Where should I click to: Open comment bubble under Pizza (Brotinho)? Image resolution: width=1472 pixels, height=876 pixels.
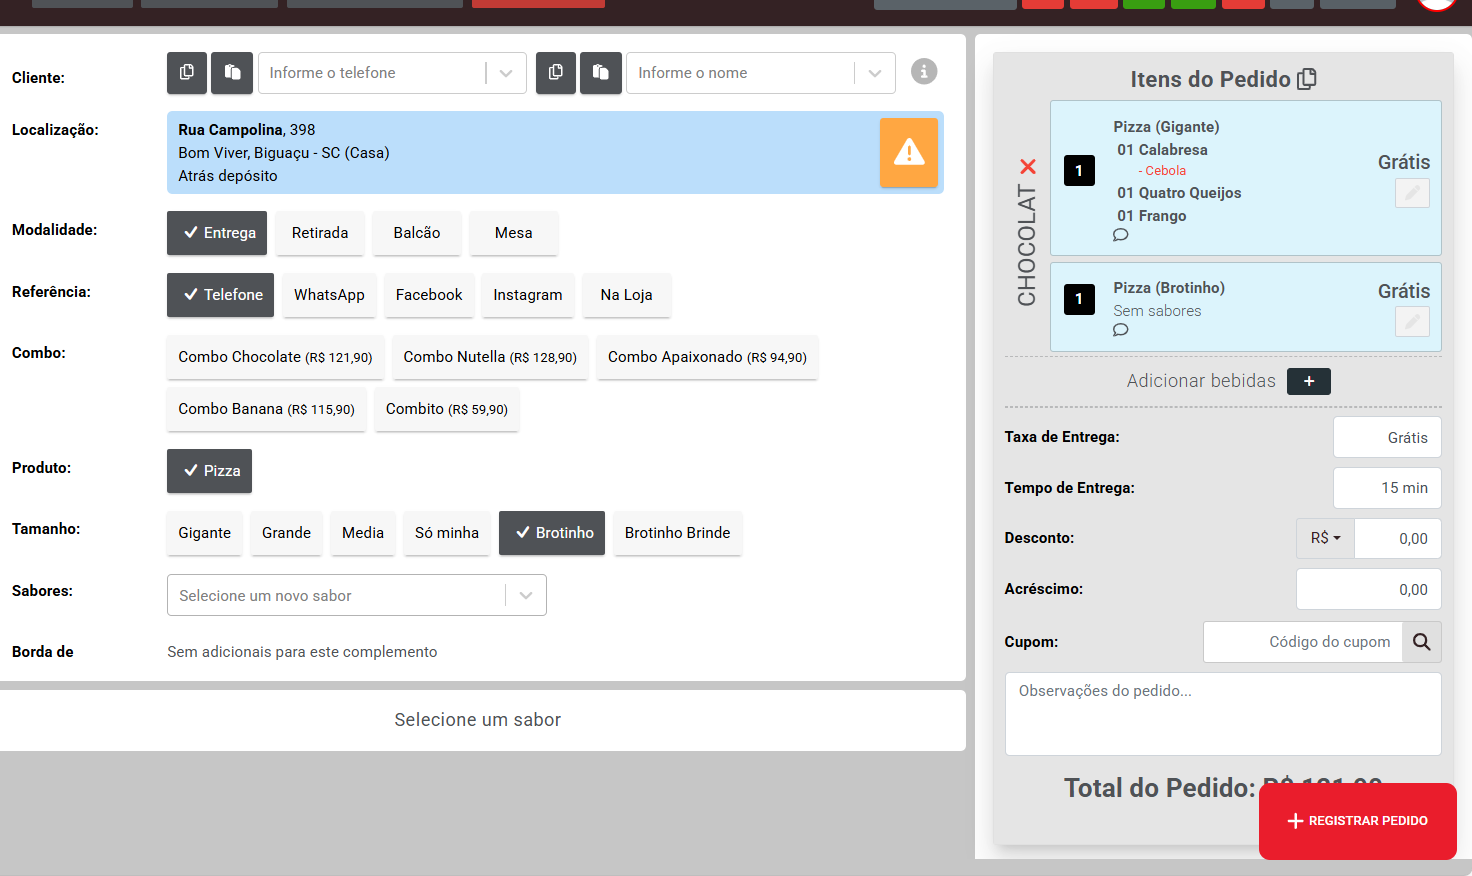coord(1120,330)
